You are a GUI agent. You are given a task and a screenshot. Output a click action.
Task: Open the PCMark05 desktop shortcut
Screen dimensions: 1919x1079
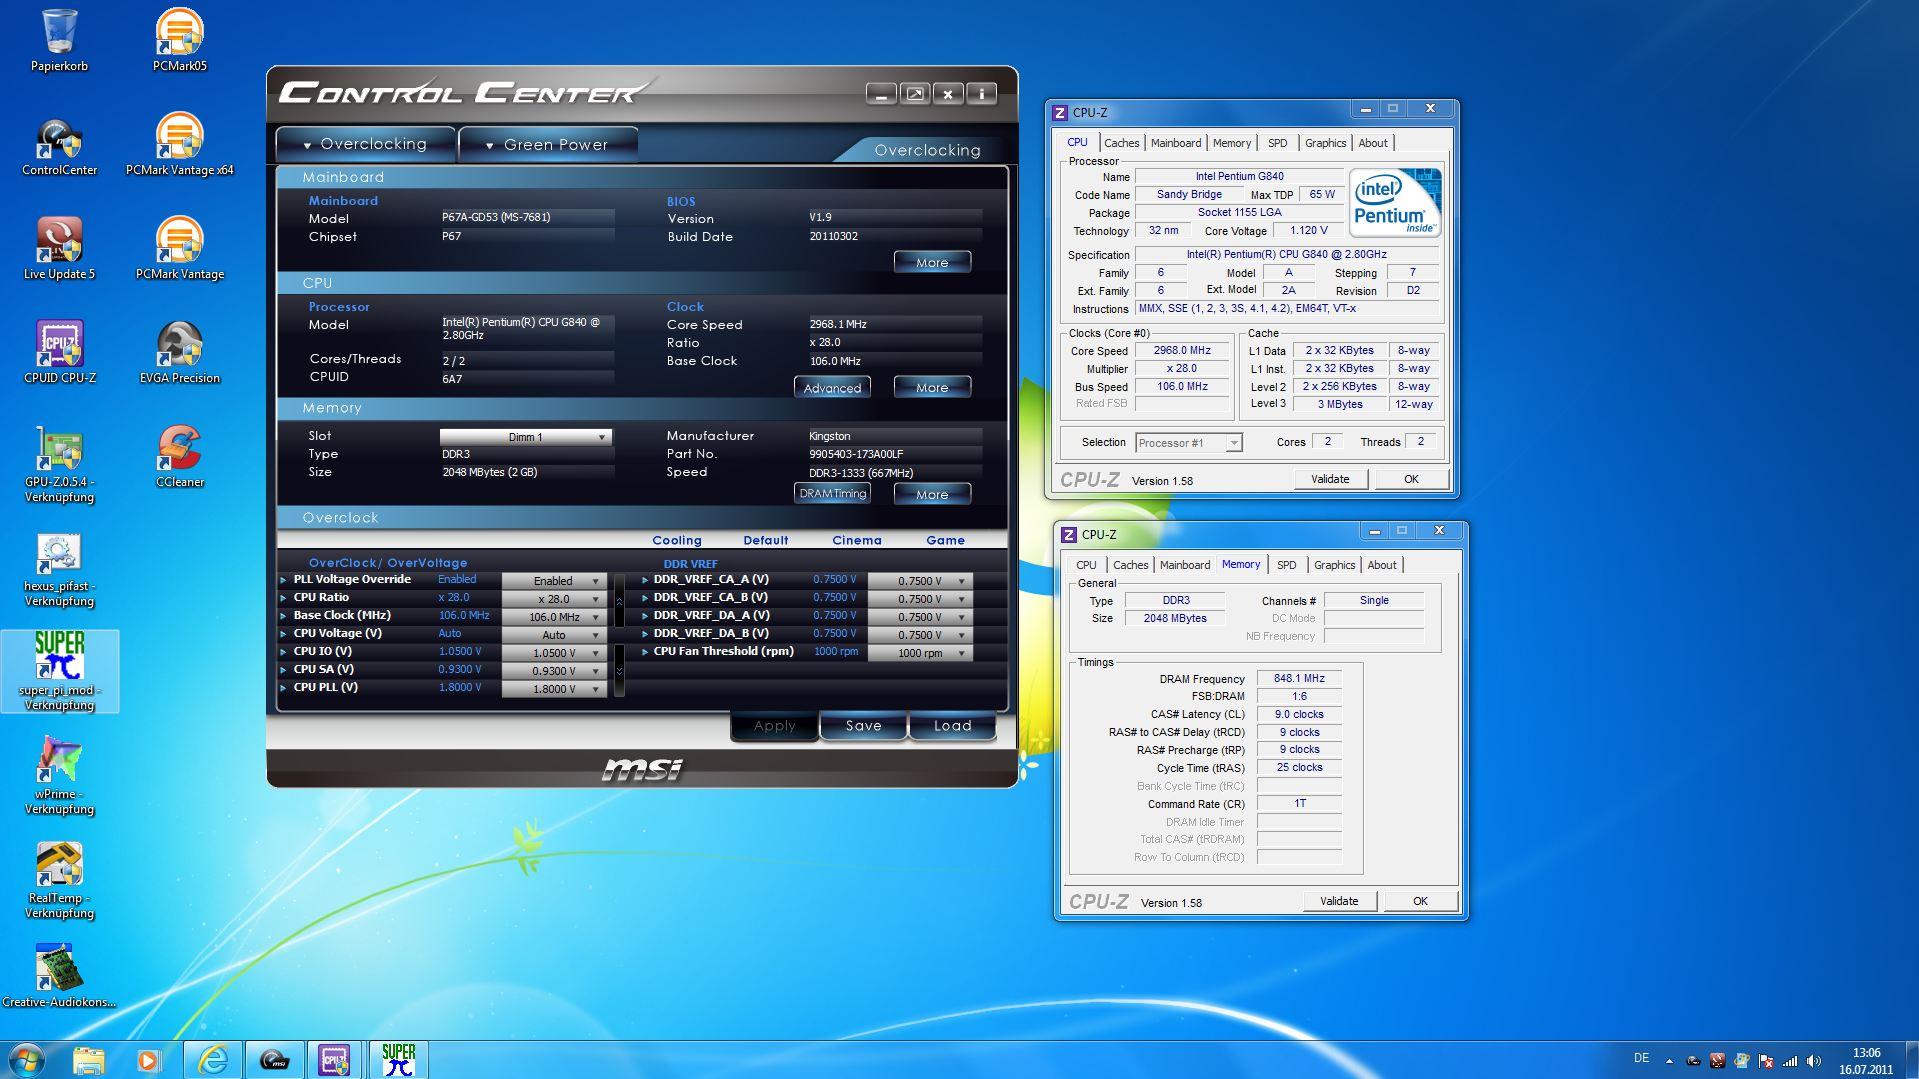179,41
